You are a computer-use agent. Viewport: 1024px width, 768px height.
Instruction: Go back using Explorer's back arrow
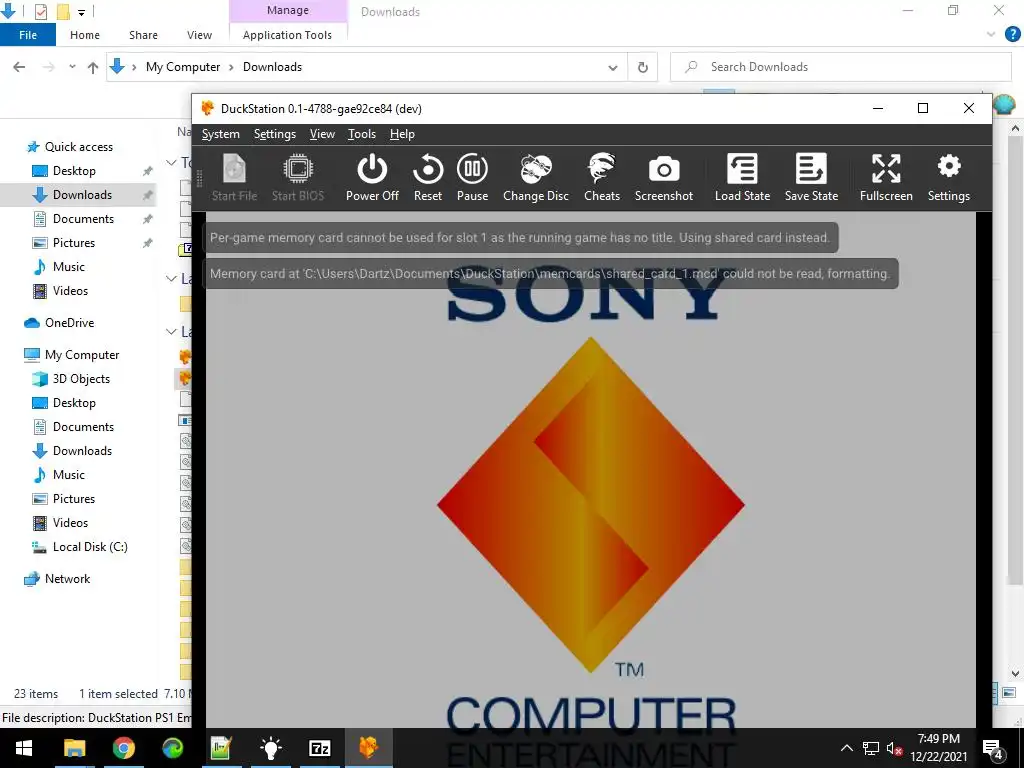(x=19, y=67)
